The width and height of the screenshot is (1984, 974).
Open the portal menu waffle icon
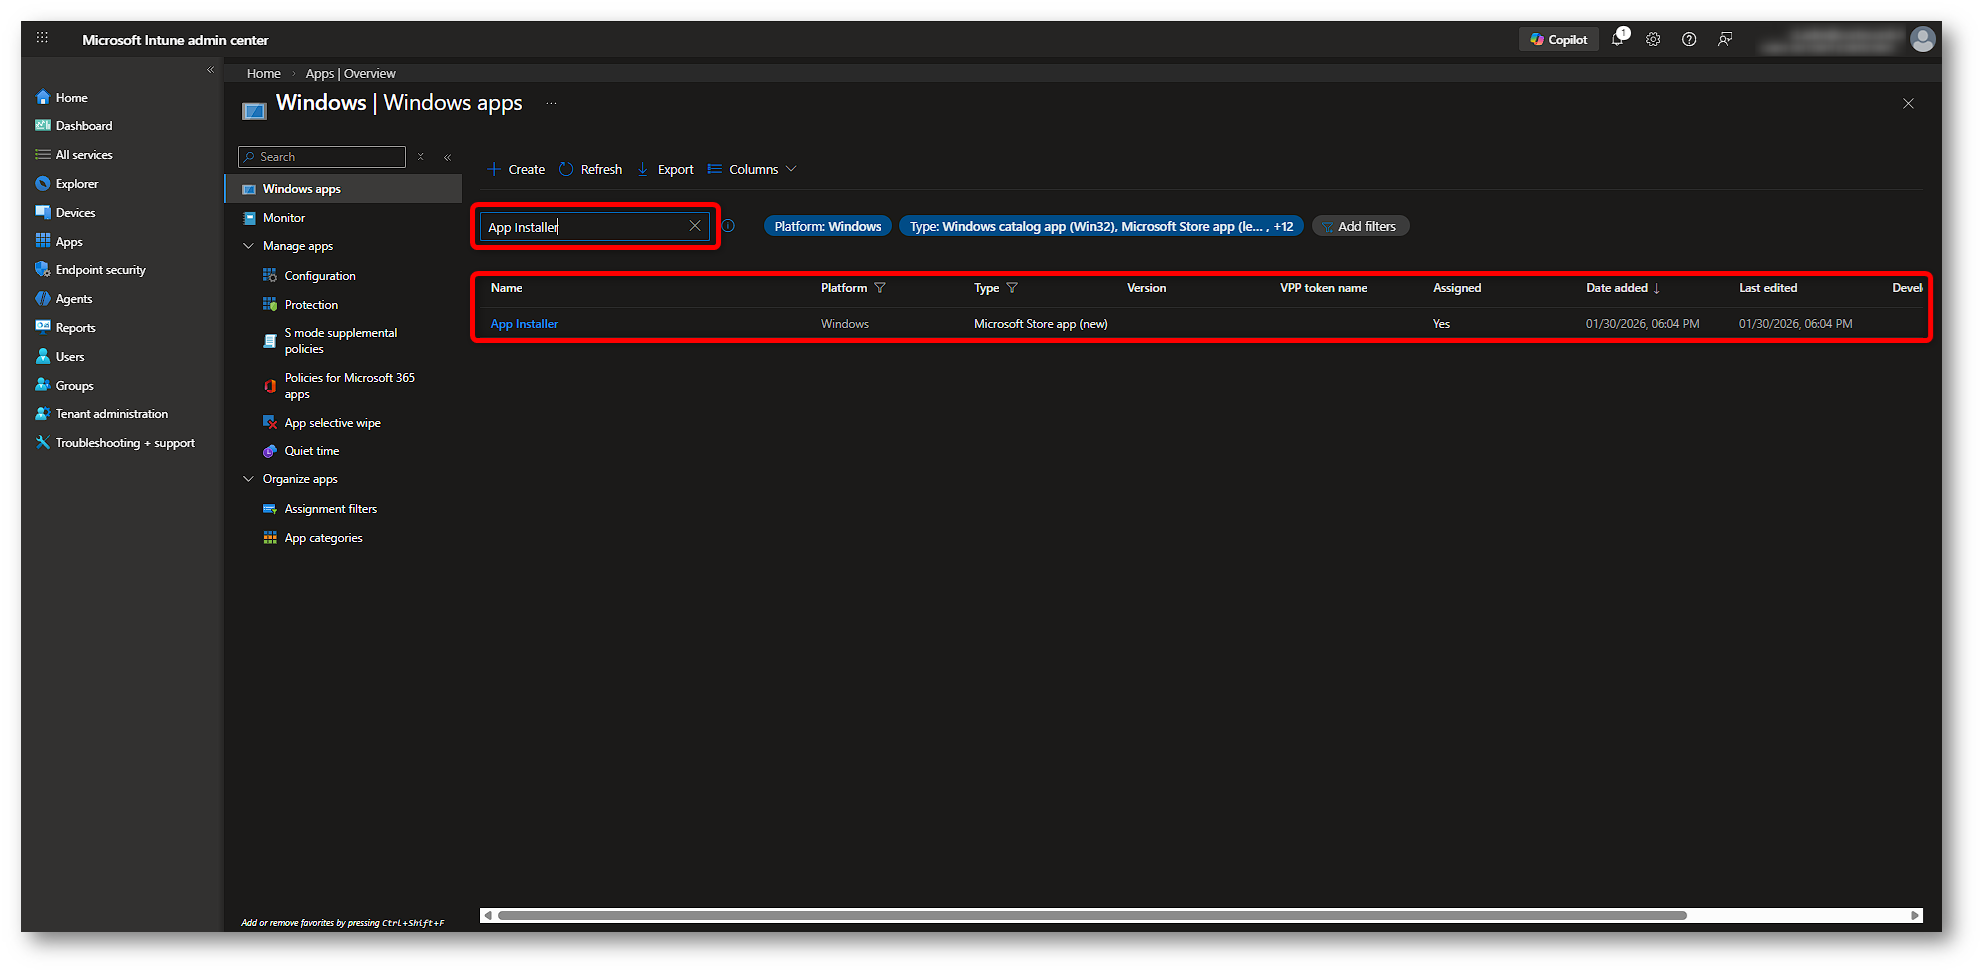(x=42, y=38)
